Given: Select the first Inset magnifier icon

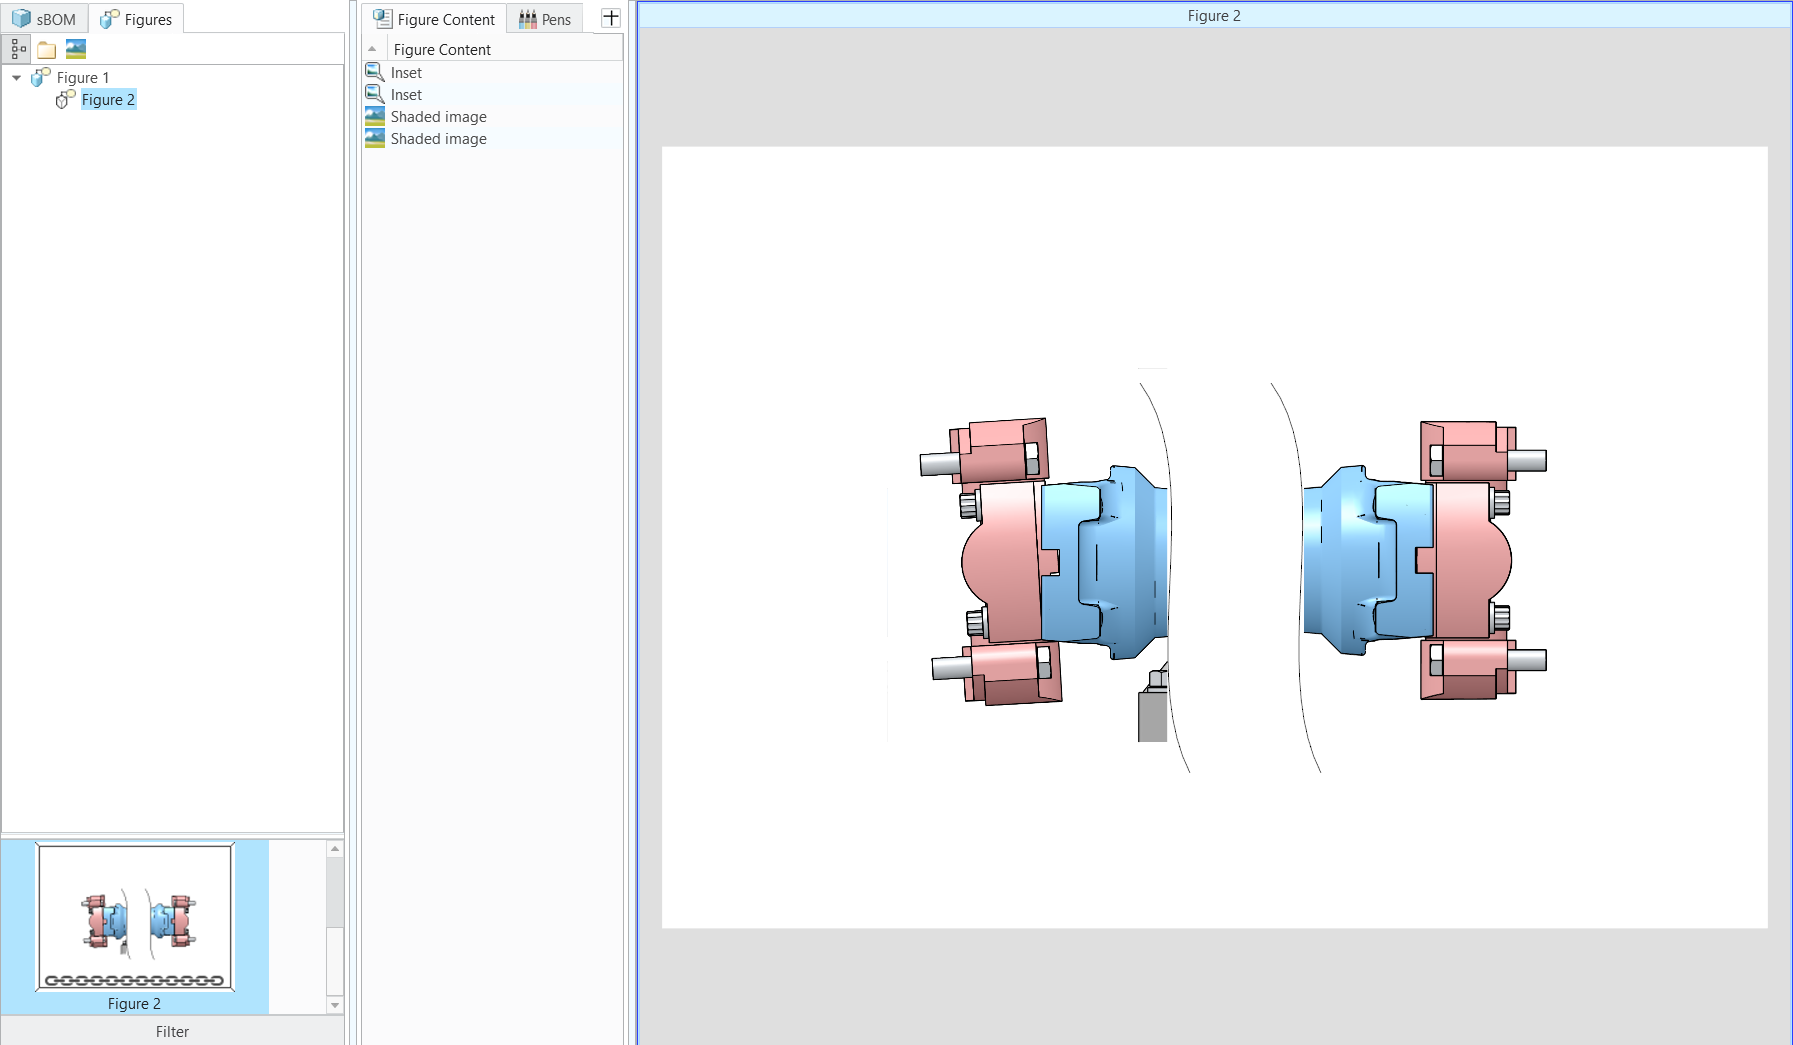Looking at the screenshot, I should pyautogui.click(x=374, y=71).
